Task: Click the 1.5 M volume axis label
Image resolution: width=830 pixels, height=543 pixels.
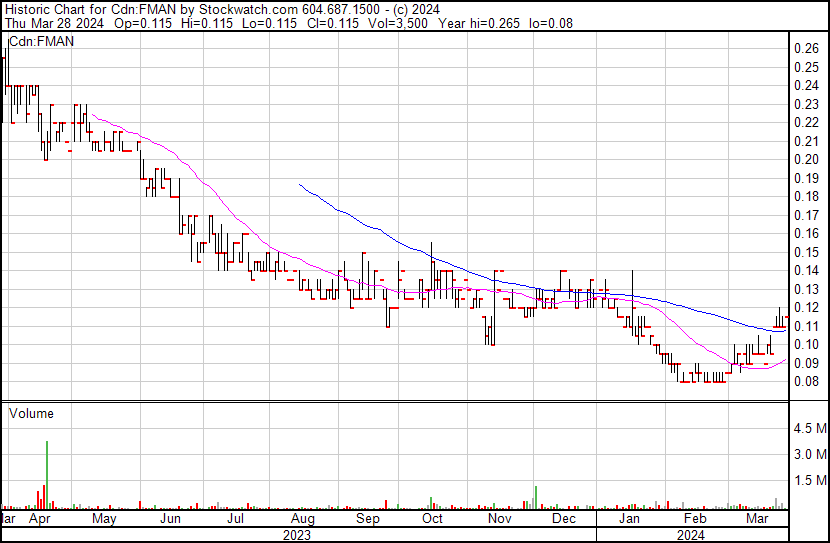Action: click(810, 481)
